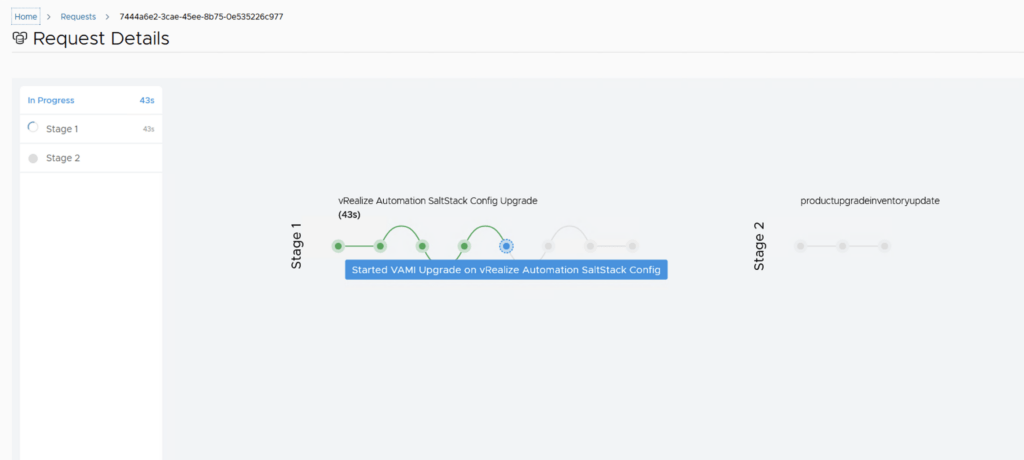Select the Stage 2 row in sidebar
This screenshot has width=1024, height=460.
click(x=90, y=158)
